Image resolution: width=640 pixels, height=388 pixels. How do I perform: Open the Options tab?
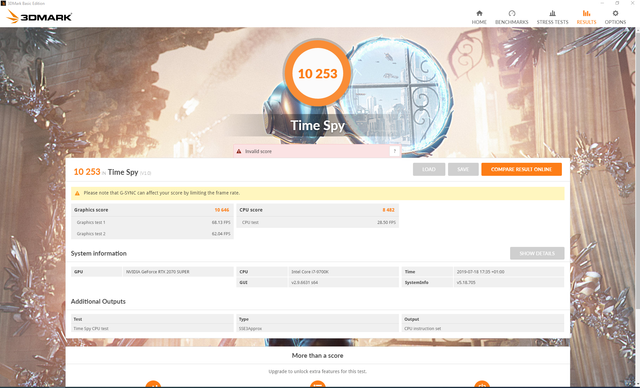(615, 17)
